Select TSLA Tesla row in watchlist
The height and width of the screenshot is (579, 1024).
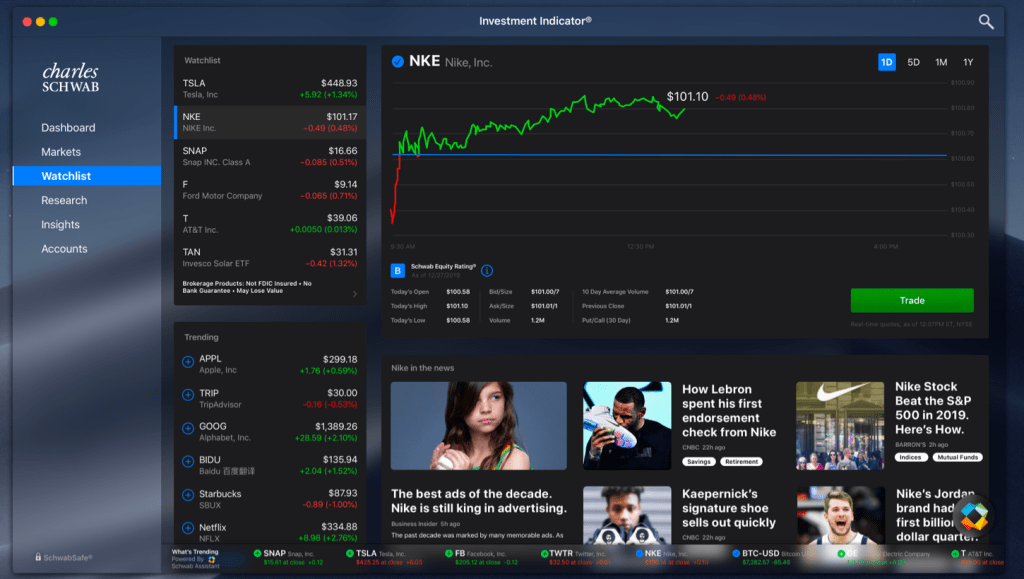click(x=270, y=89)
